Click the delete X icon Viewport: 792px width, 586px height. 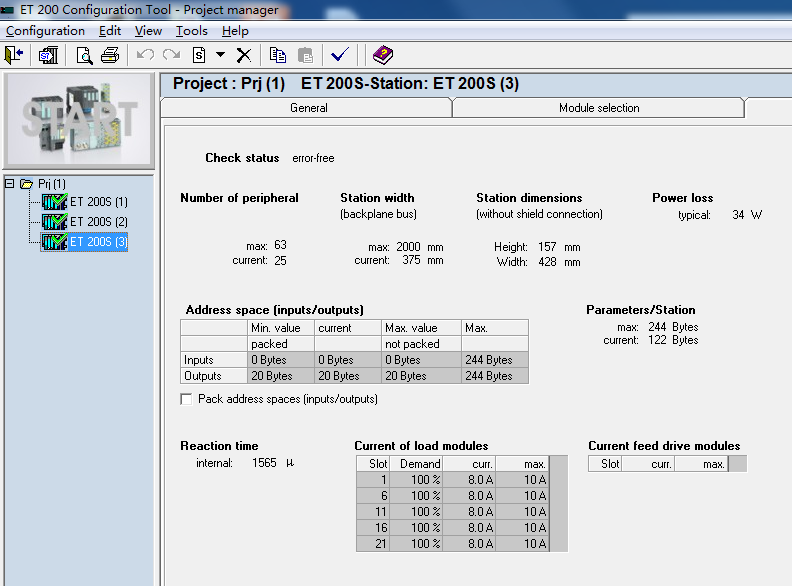[244, 55]
